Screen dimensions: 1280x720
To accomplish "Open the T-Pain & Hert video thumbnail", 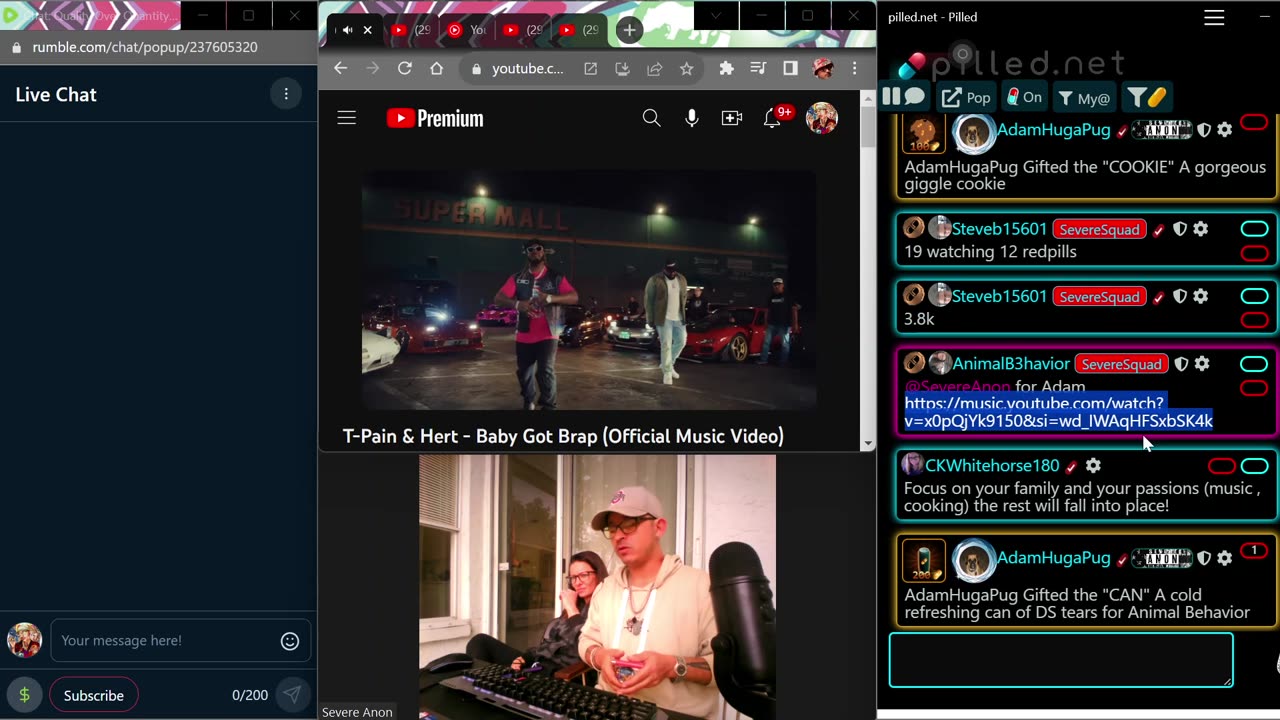I will pyautogui.click(x=589, y=290).
